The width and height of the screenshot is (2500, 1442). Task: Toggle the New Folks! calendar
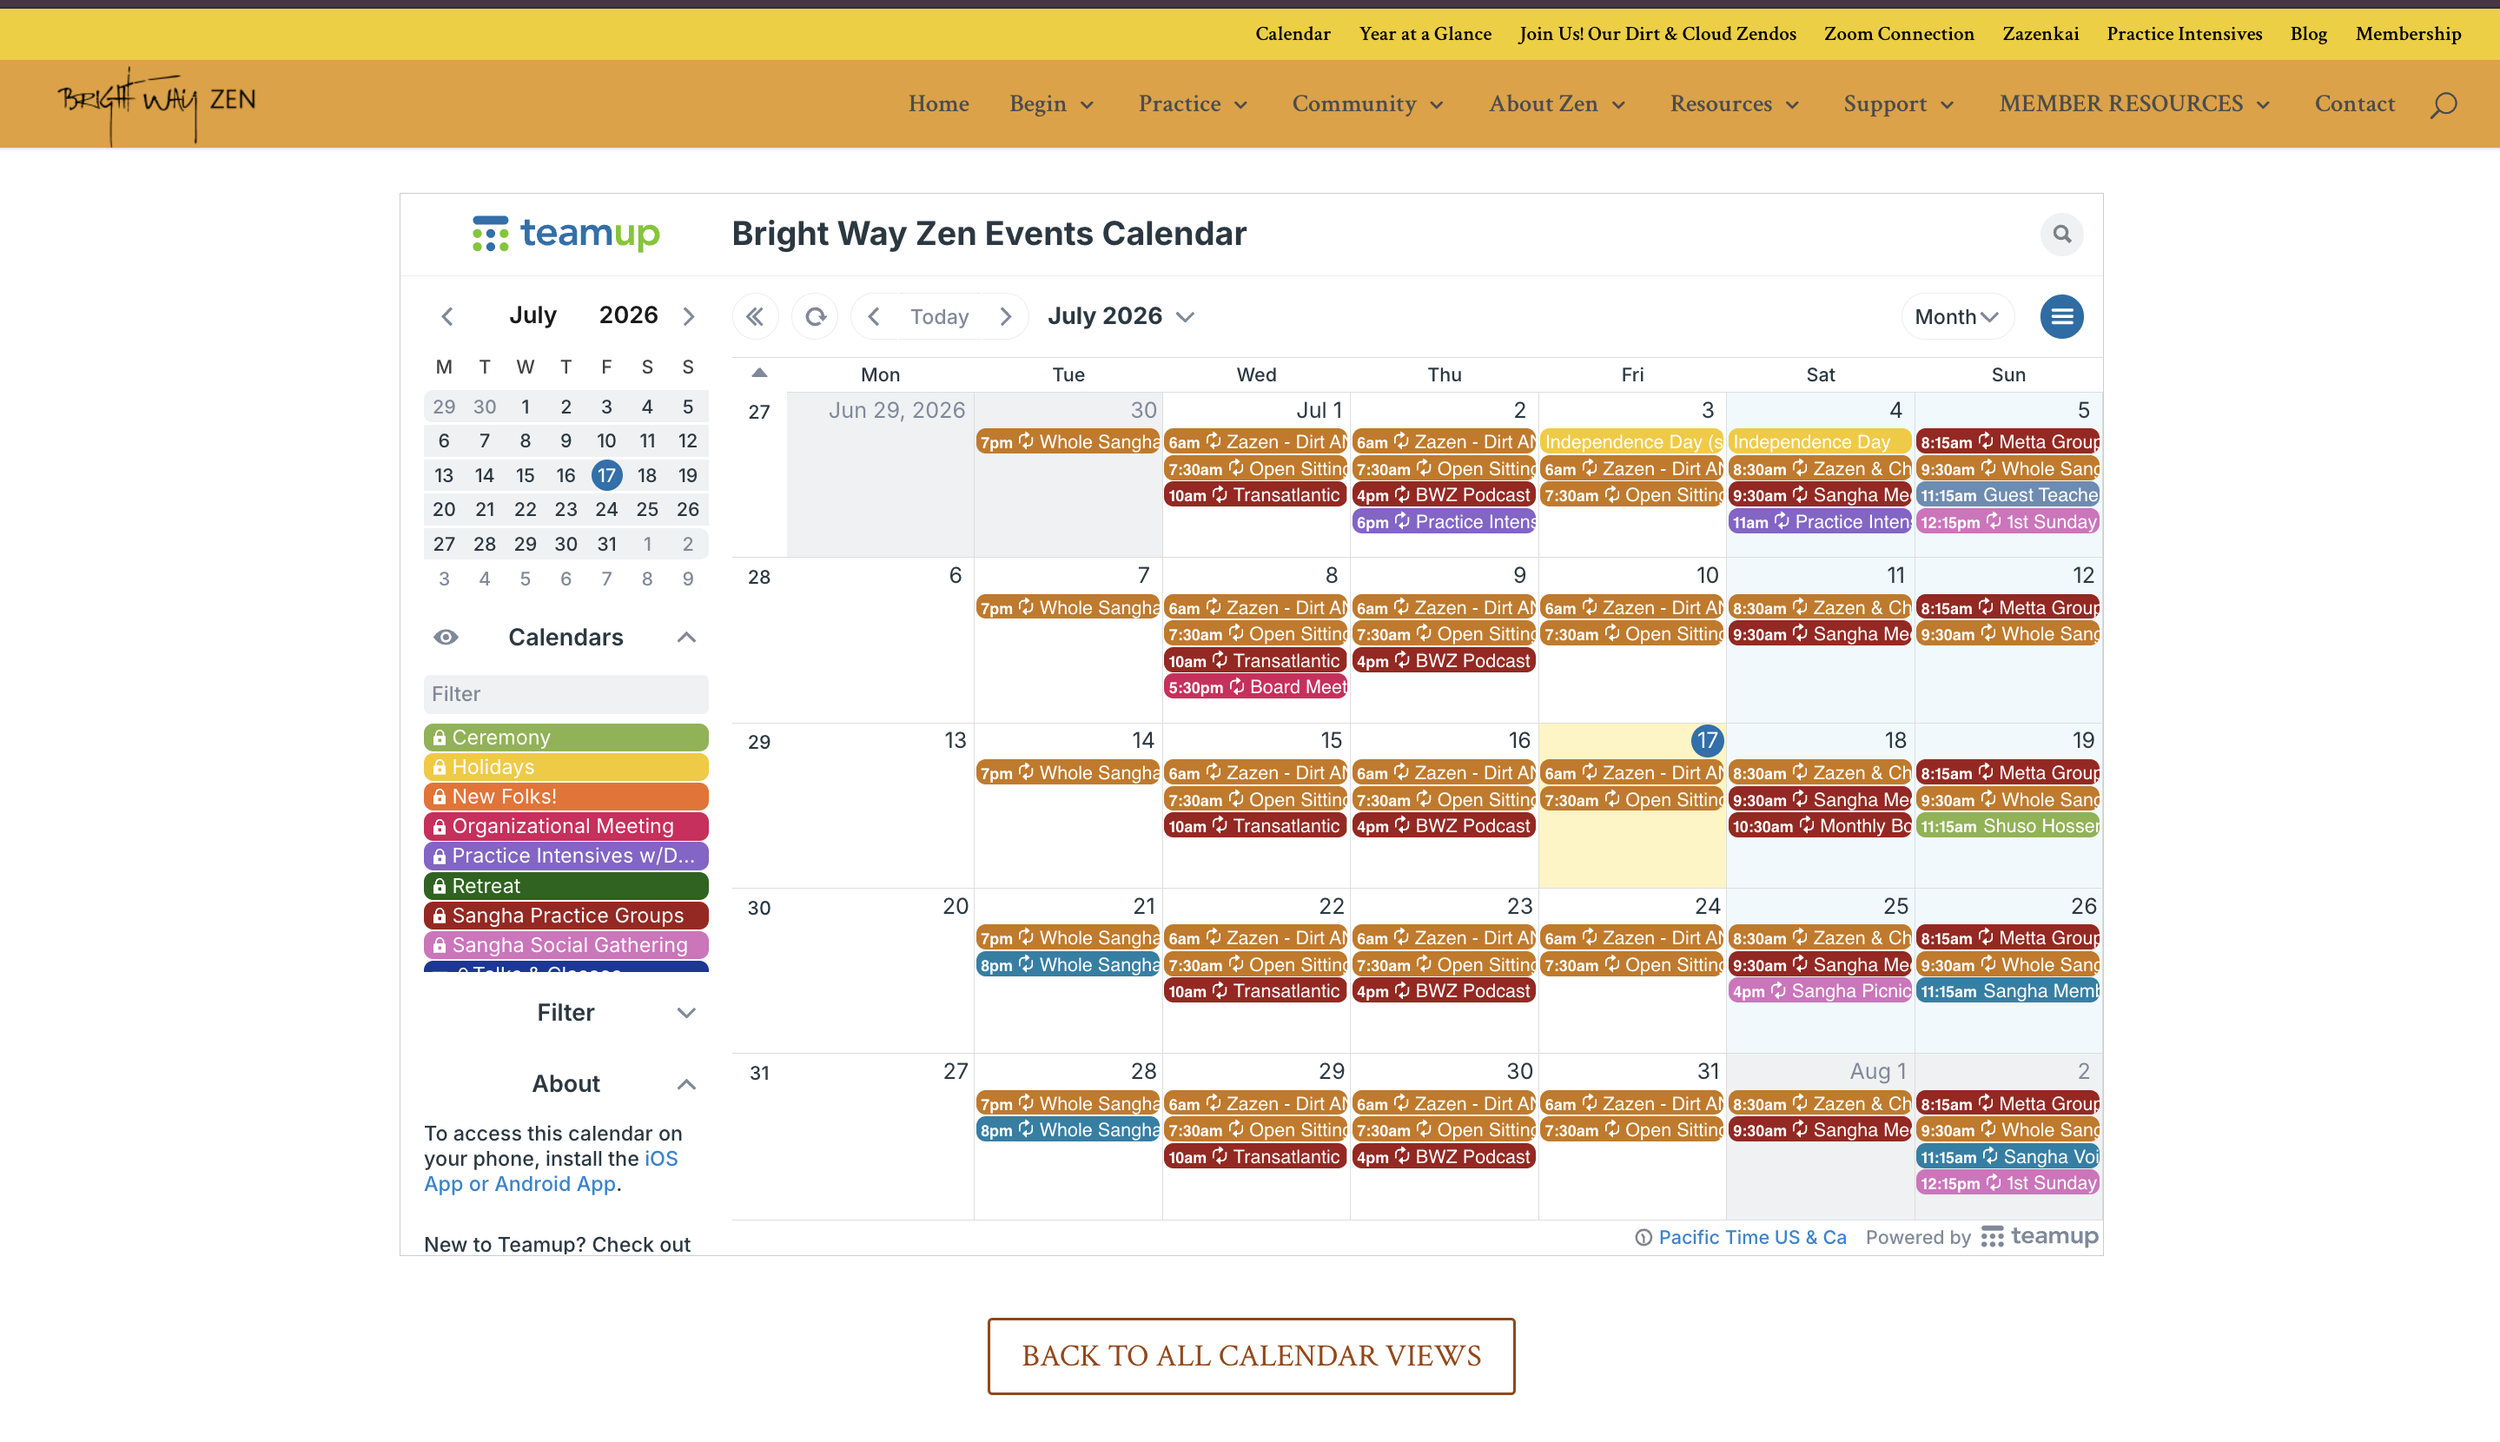pyautogui.click(x=566, y=797)
